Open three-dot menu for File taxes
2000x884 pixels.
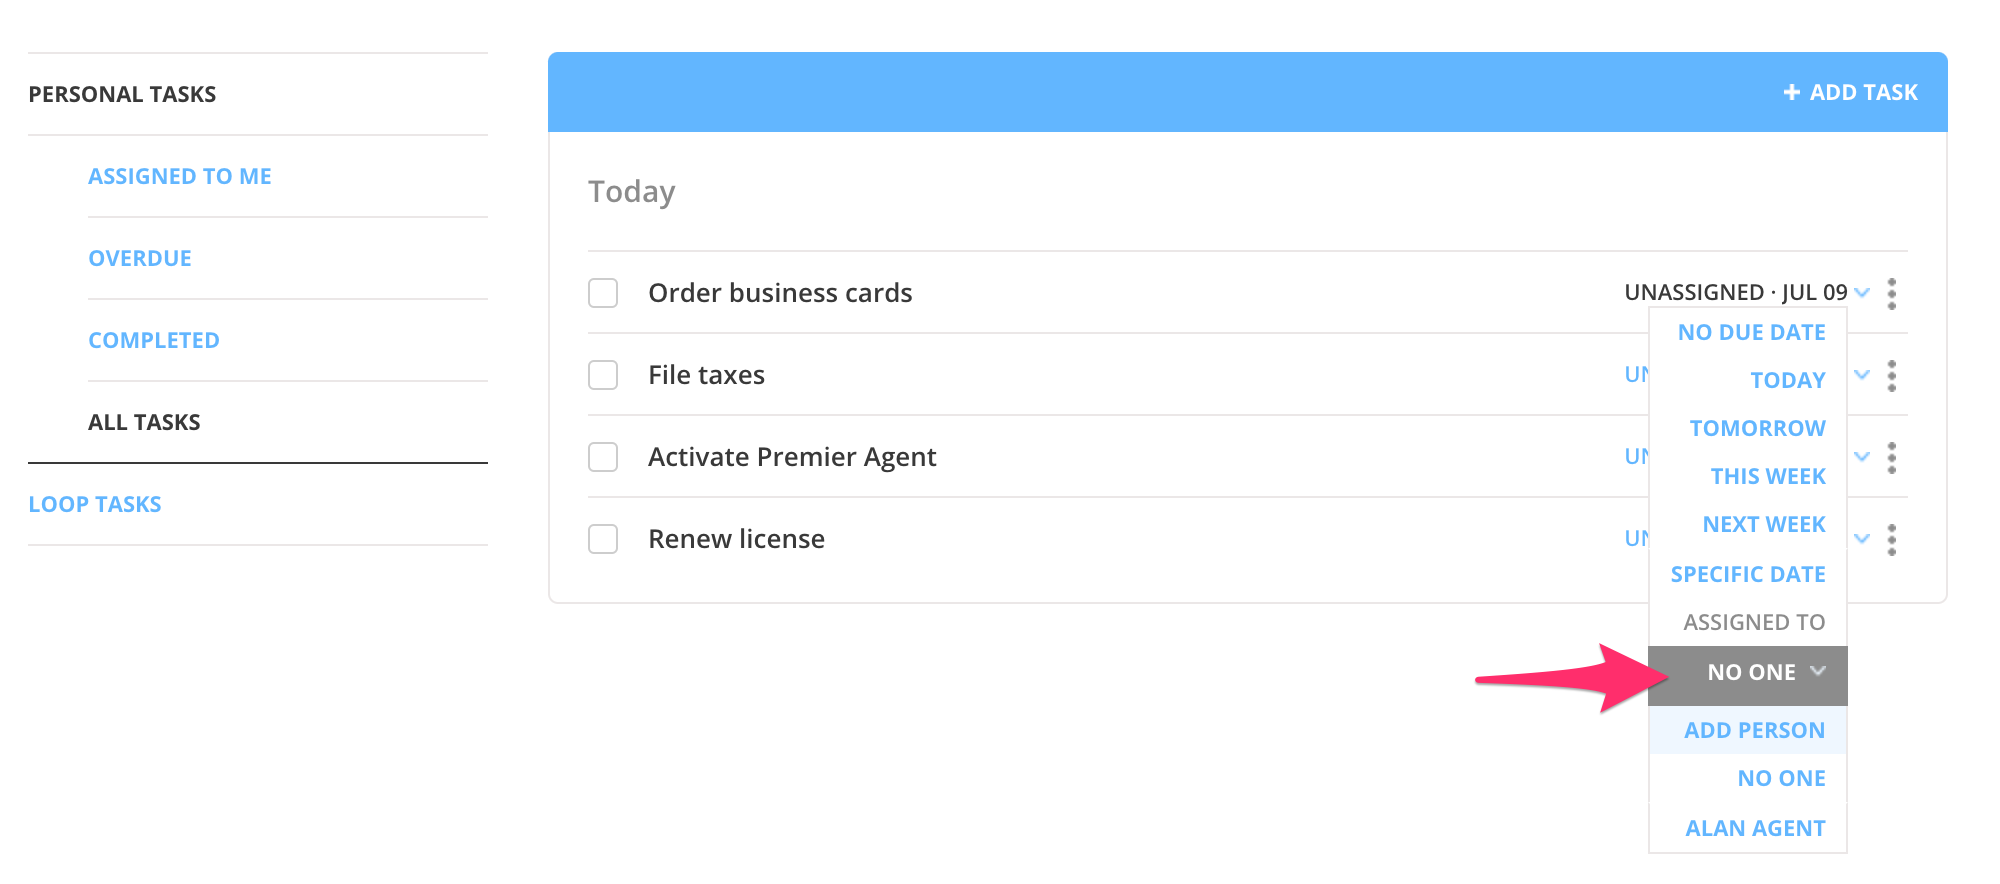1891,375
